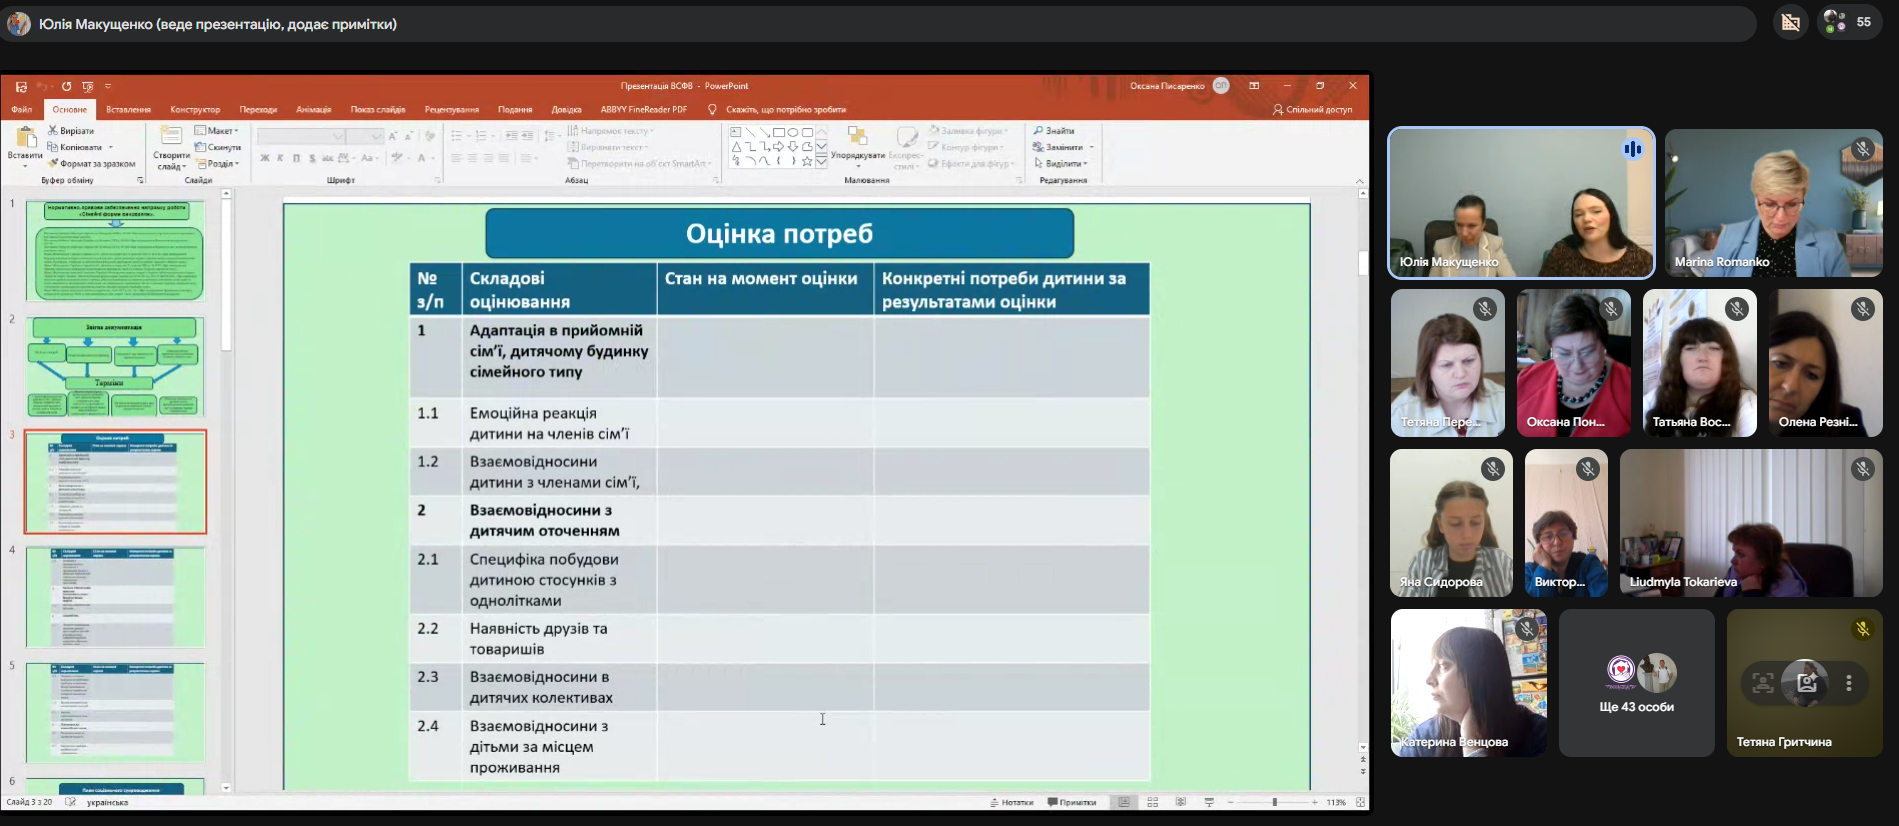This screenshot has height=826, width=1899.
Task: Switch to Reading view icon
Action: click(x=1181, y=803)
